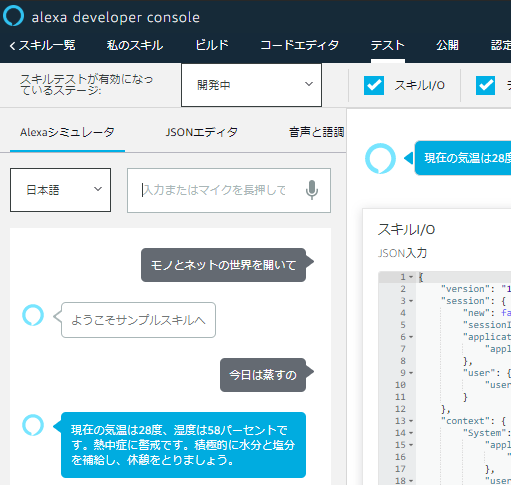Click the microphone icon in input box
This screenshot has width=511, height=485.
pyautogui.click(x=312, y=190)
